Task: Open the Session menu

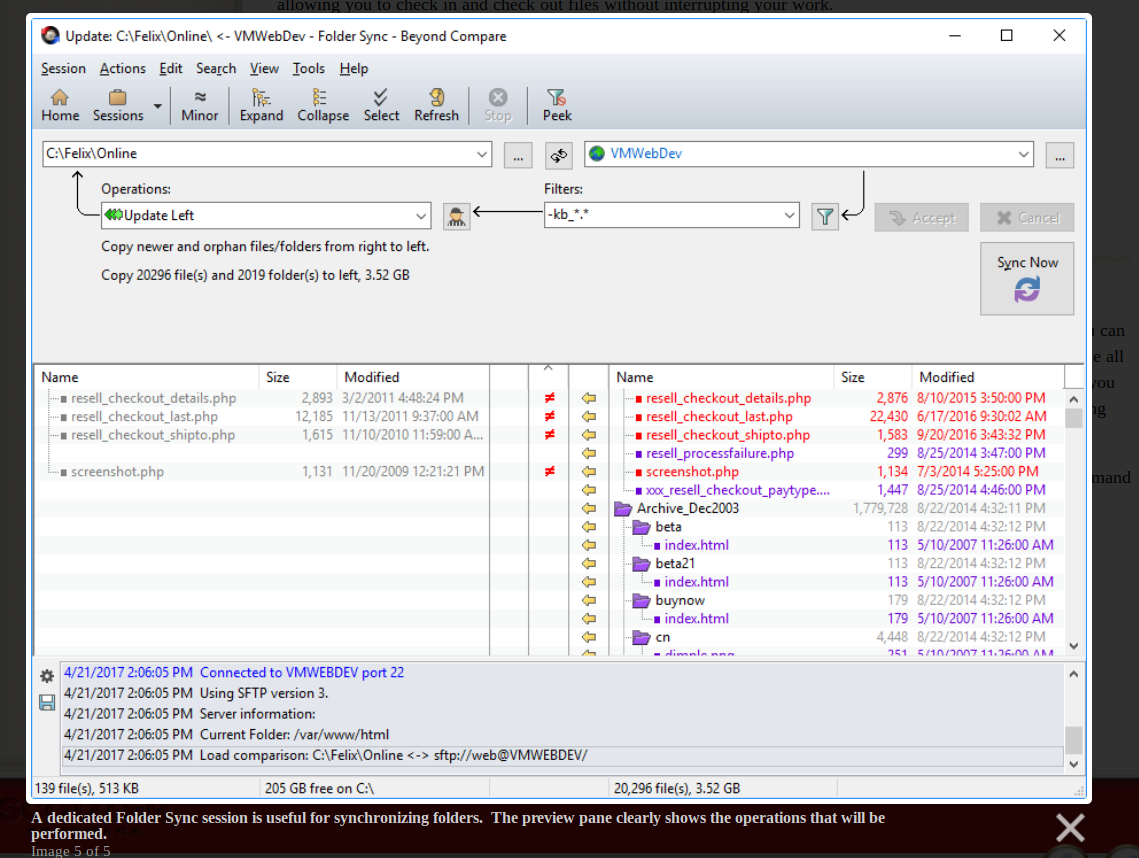Action: pyautogui.click(x=63, y=68)
